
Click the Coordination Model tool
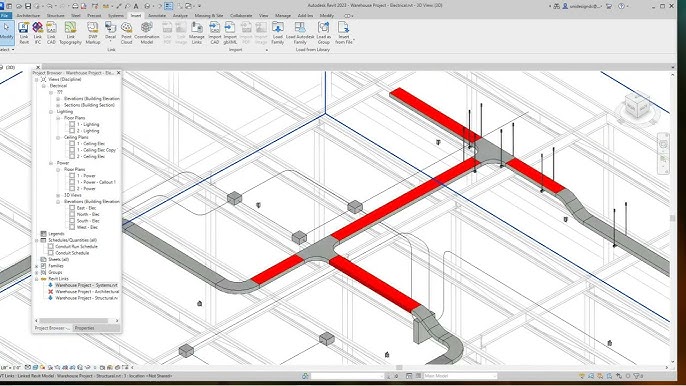point(147,33)
